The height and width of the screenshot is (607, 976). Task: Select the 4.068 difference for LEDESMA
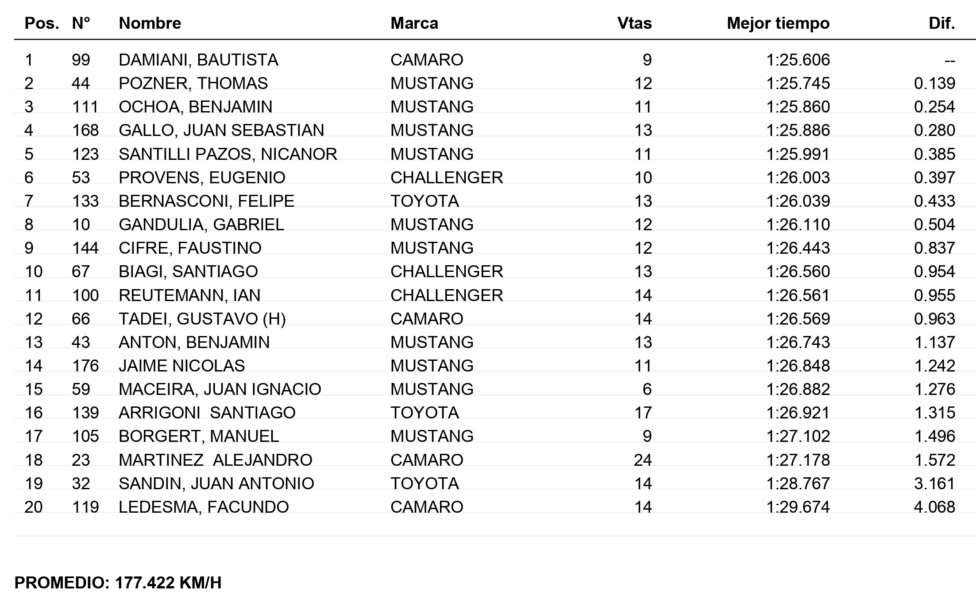point(934,507)
